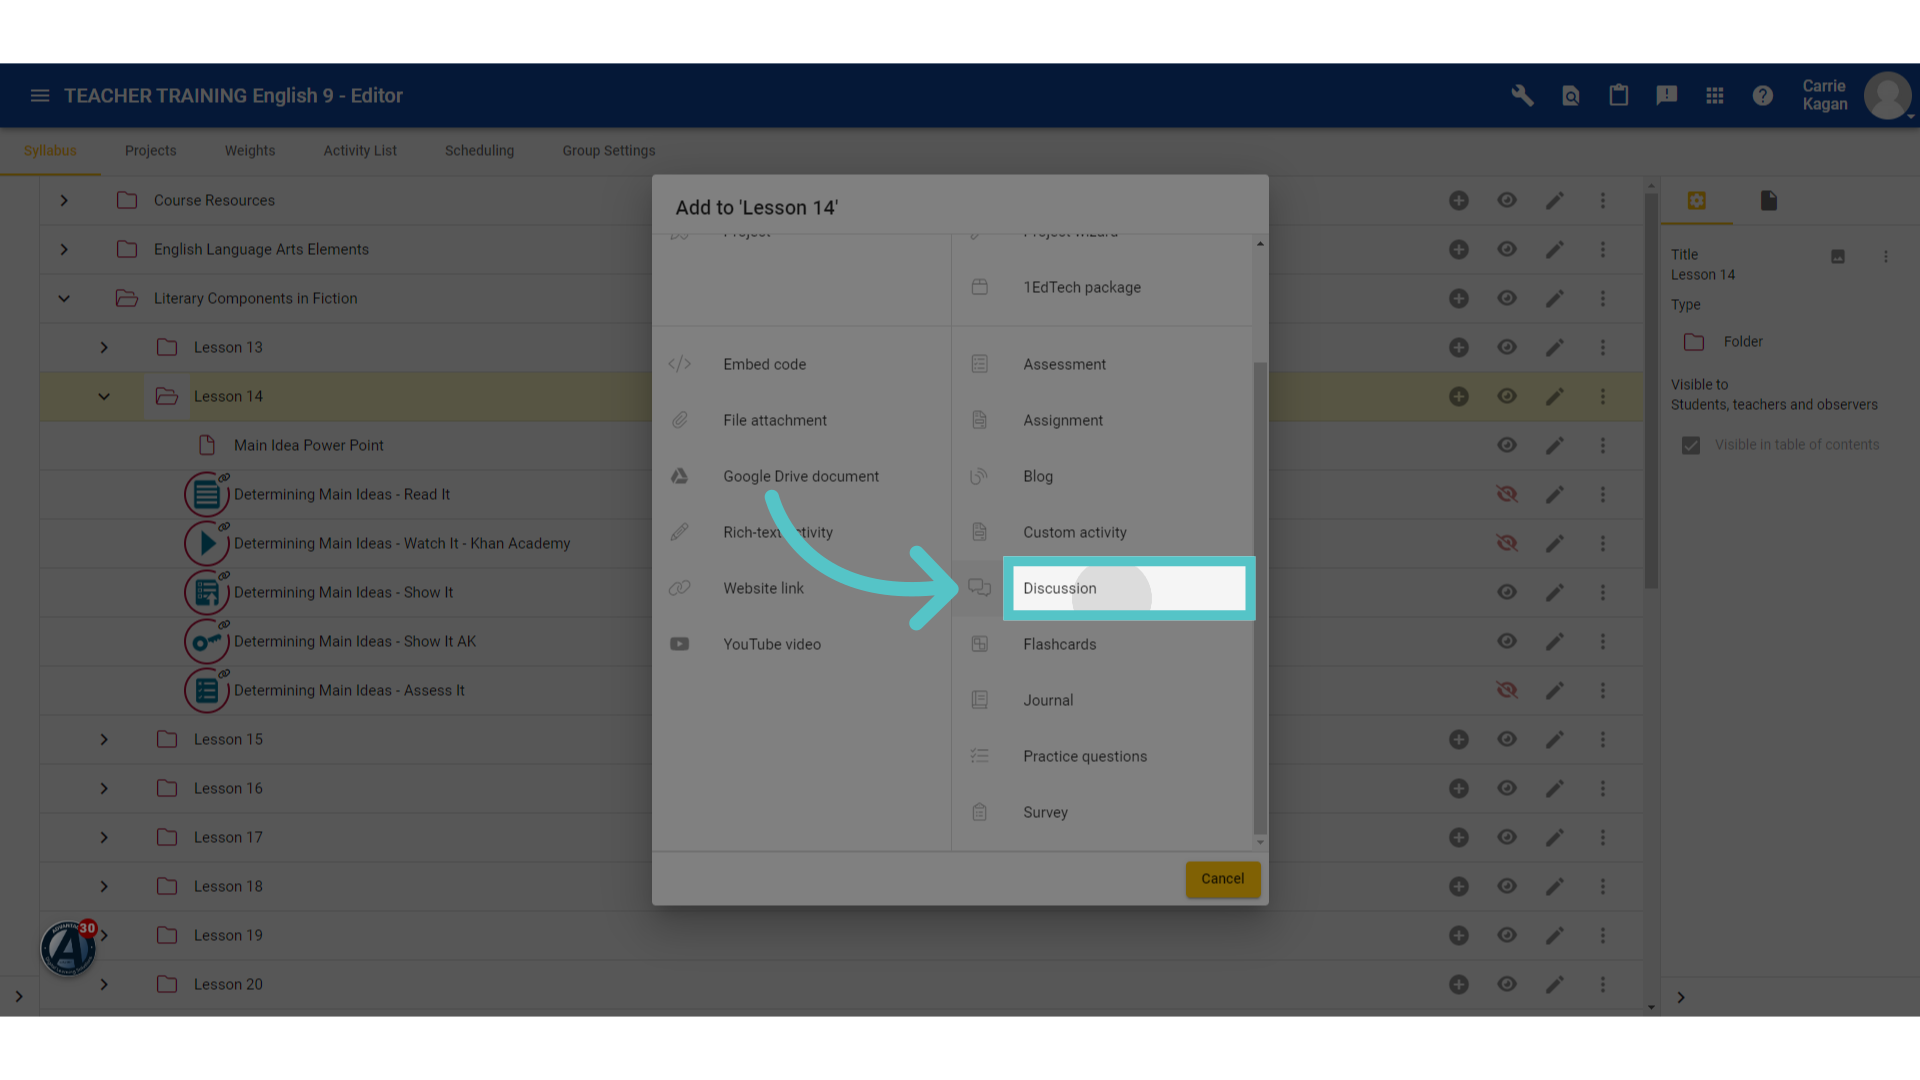The height and width of the screenshot is (1080, 1920).
Task: Click the syllabus tree scrollbar
Action: [1651, 390]
